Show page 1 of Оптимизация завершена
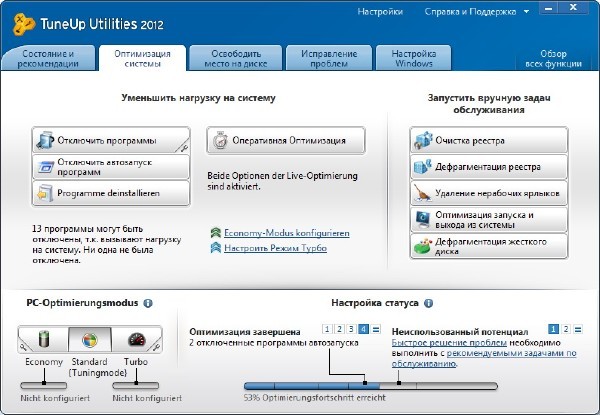The height and width of the screenshot is (415, 600). (x=327, y=329)
